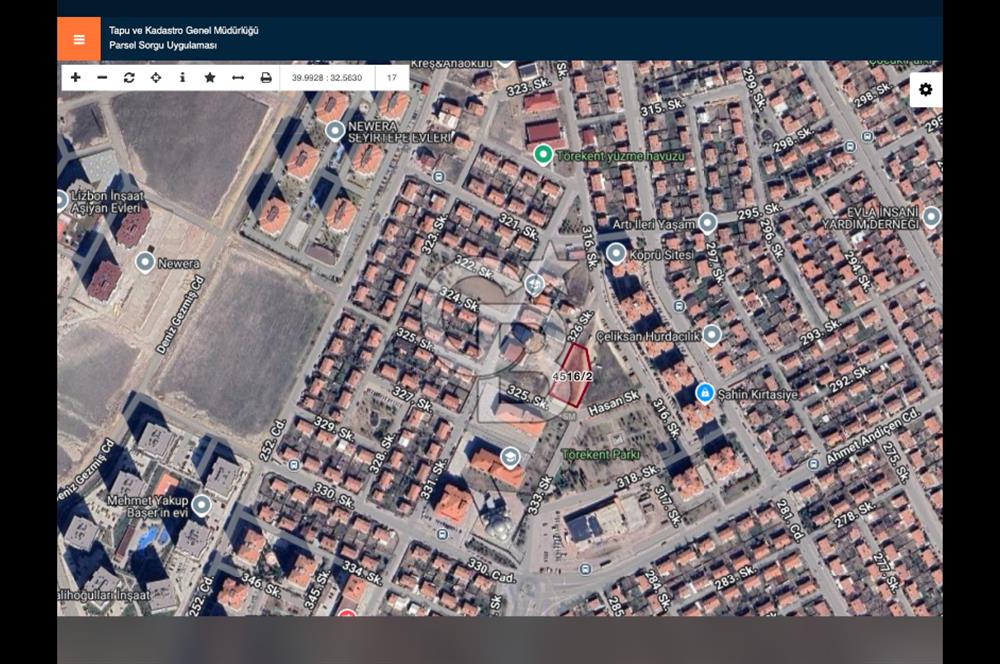This screenshot has width=1000, height=664.
Task: Click the Ahmet Andiçen Cd. street label
Action: tap(874, 435)
